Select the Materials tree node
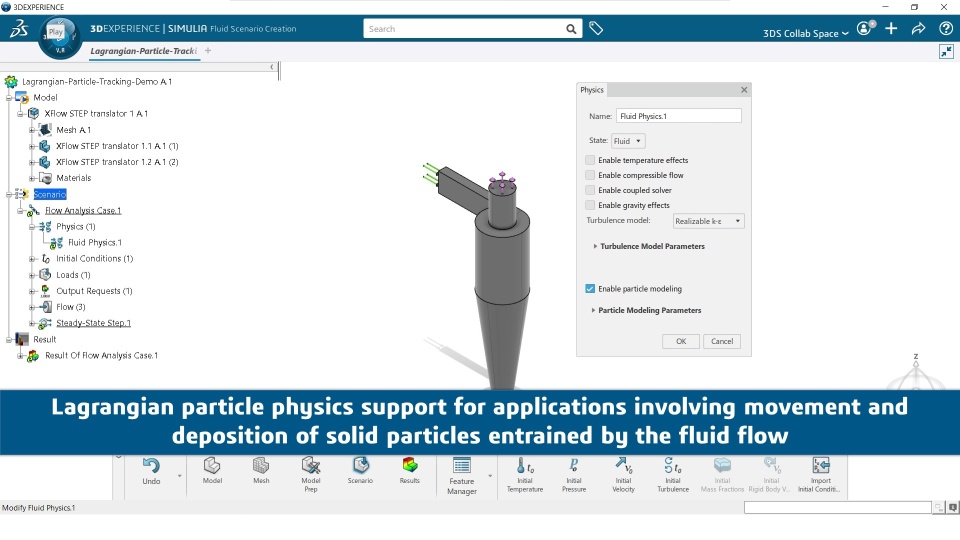Screen dimensions: 960x540 tap(73, 178)
